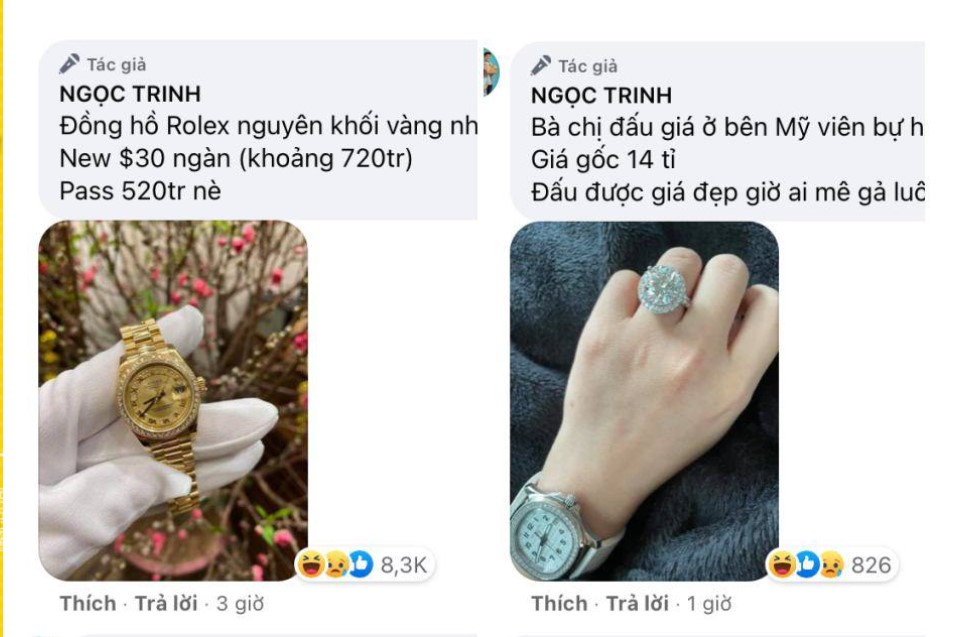Click the sad emoji reaction under the ring photo
This screenshot has height=637, width=966.
(x=831, y=564)
